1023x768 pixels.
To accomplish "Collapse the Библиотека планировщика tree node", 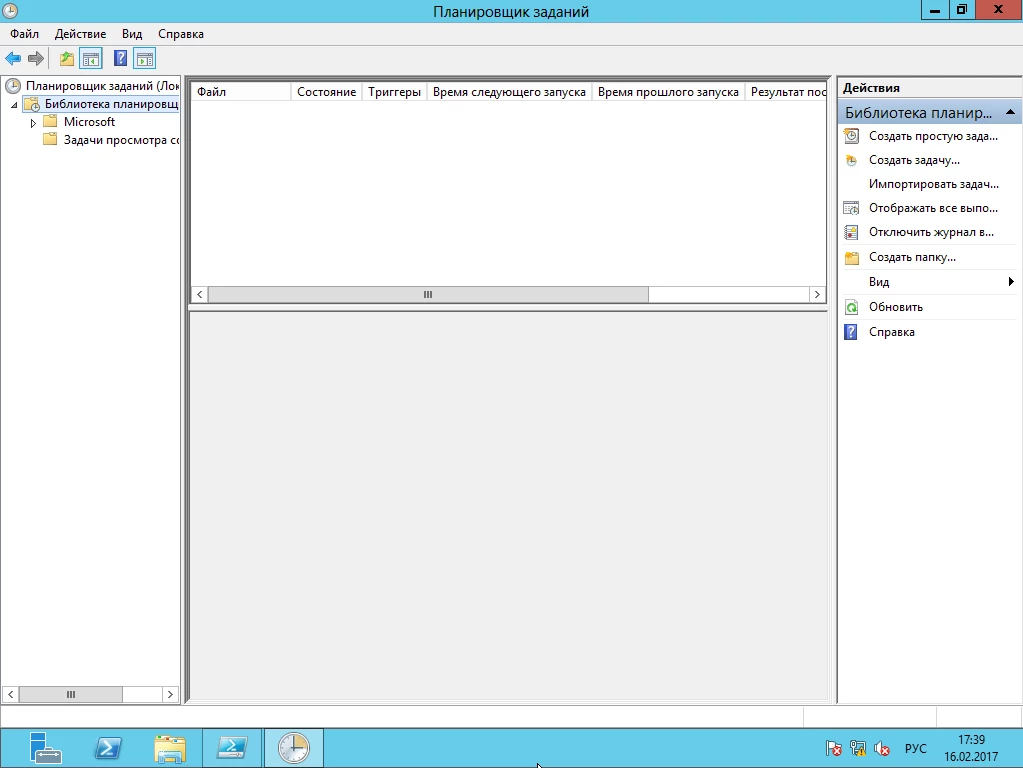I will click(14, 105).
